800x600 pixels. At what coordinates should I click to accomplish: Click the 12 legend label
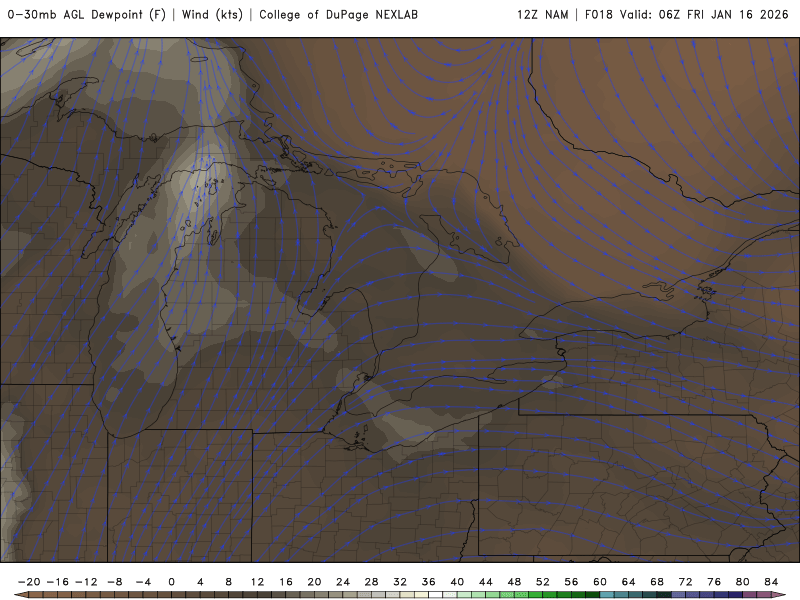(x=257, y=582)
